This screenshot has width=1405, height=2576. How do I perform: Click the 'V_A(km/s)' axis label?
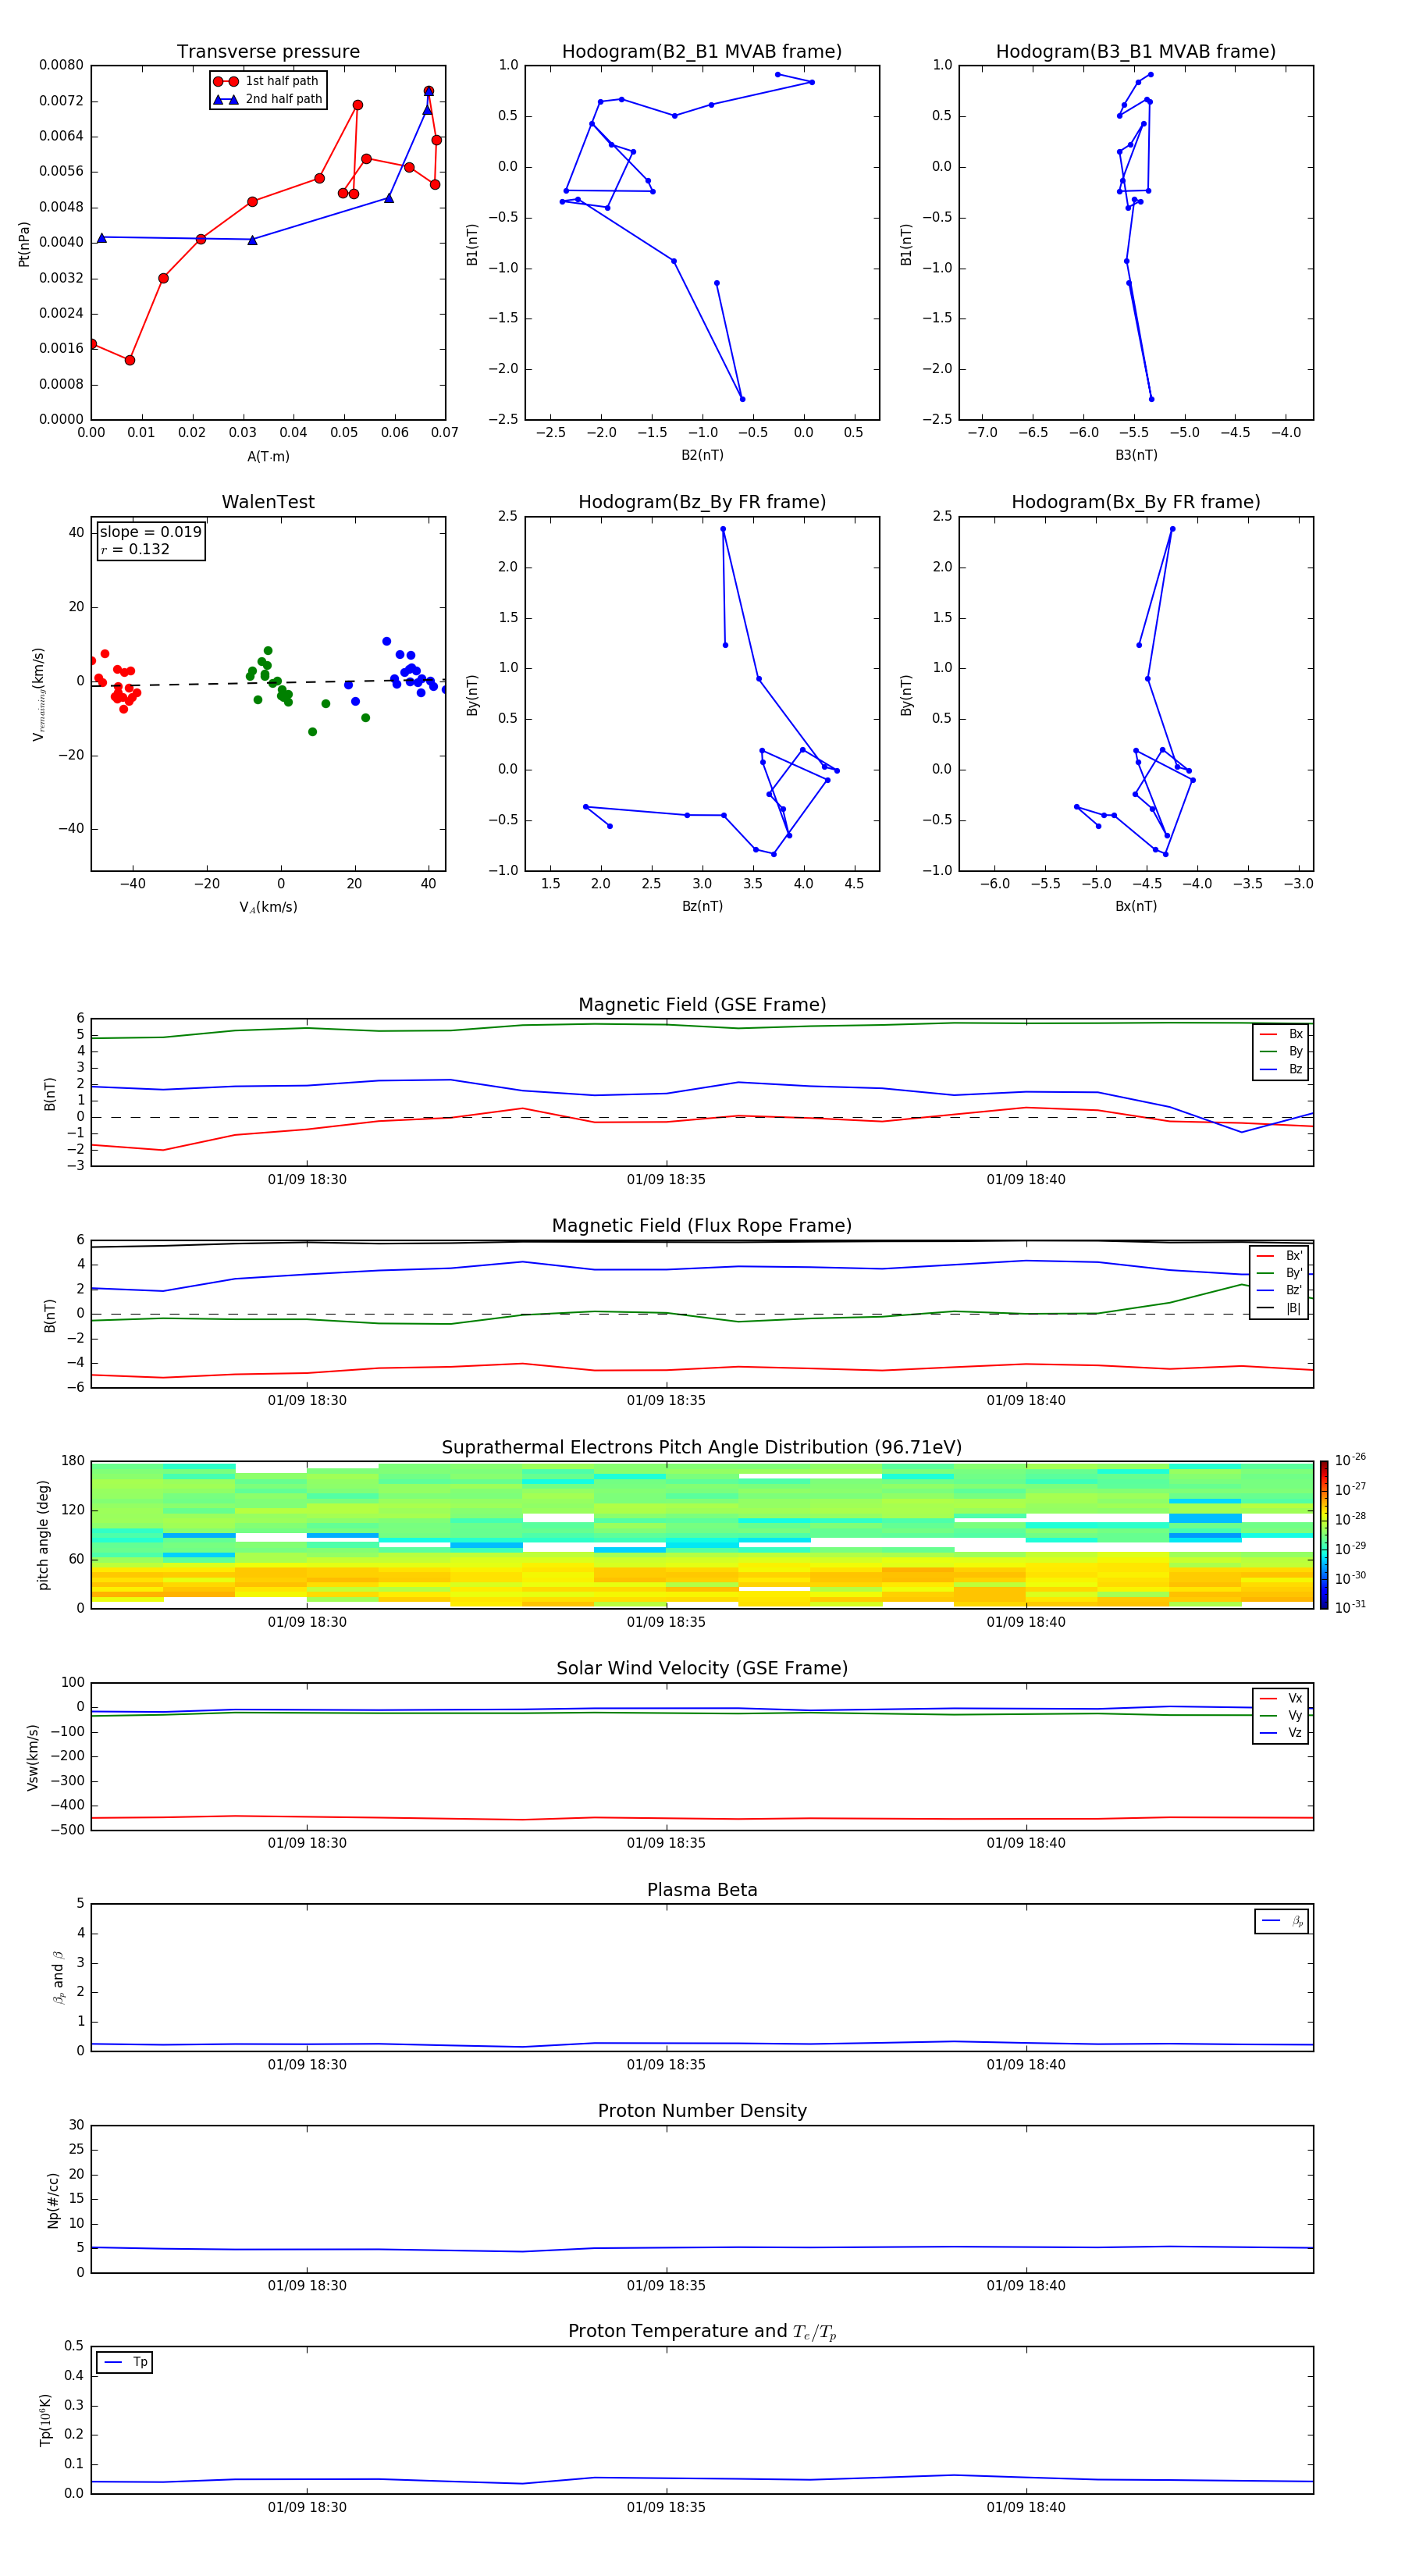click(x=268, y=907)
